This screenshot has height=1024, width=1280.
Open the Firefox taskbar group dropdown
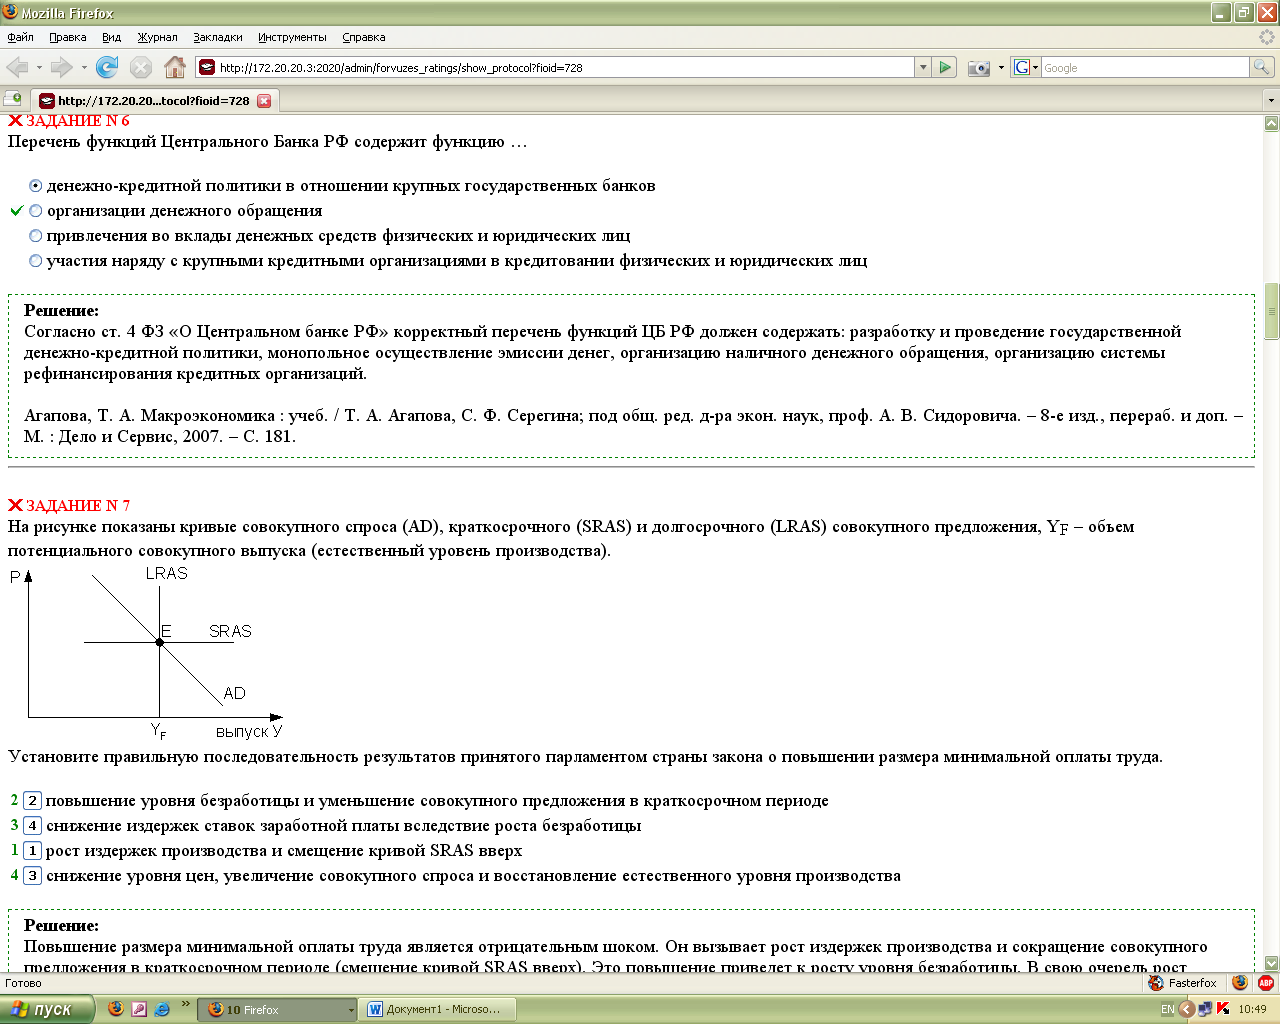350,1010
